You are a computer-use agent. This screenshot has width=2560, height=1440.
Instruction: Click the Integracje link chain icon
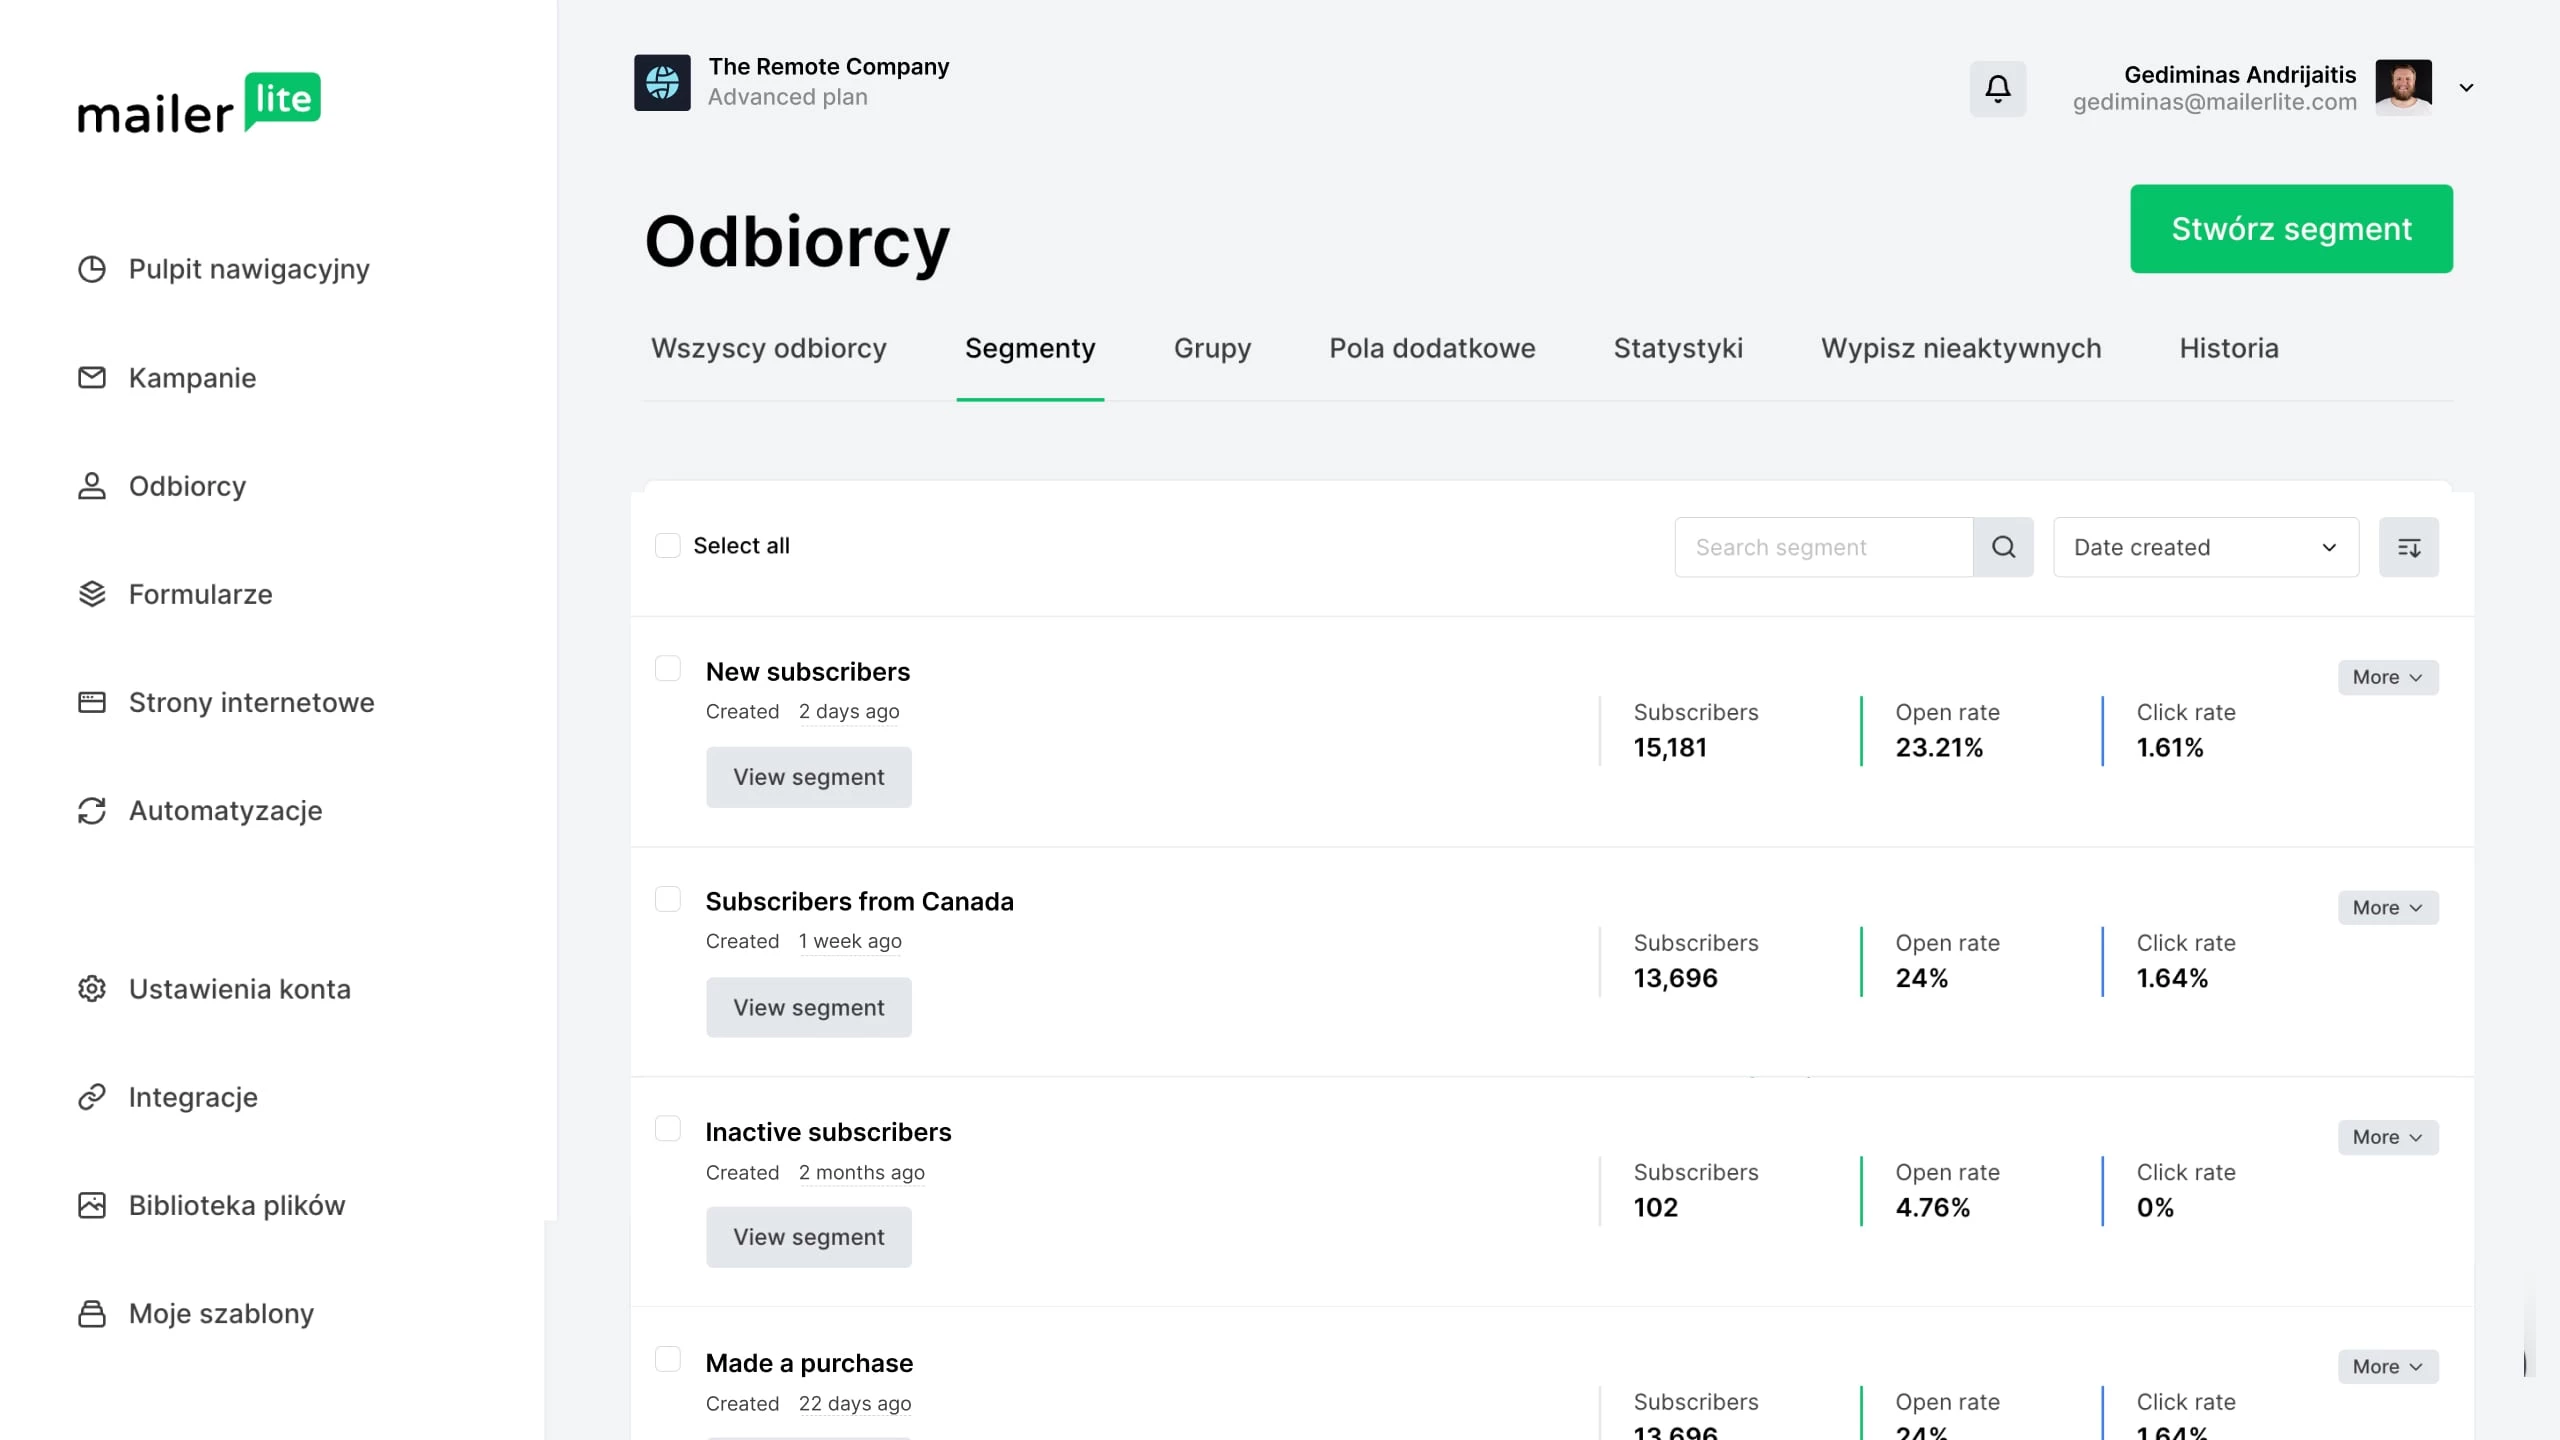(92, 1097)
